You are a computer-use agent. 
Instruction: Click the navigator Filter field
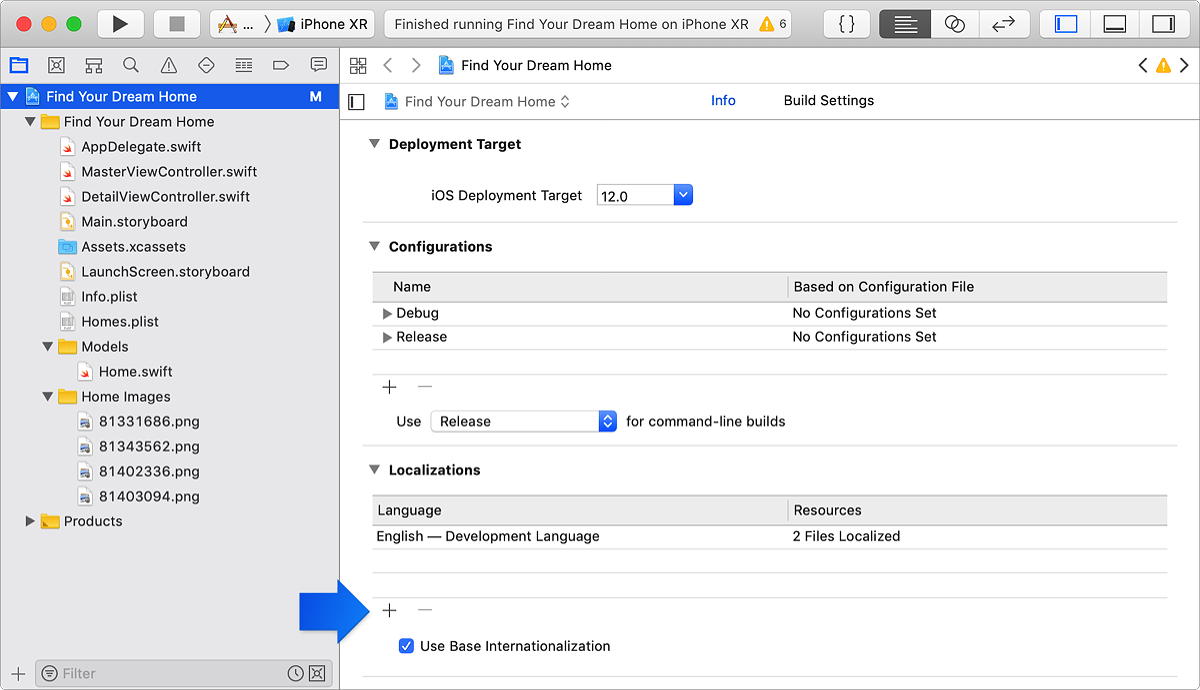pyautogui.click(x=182, y=673)
